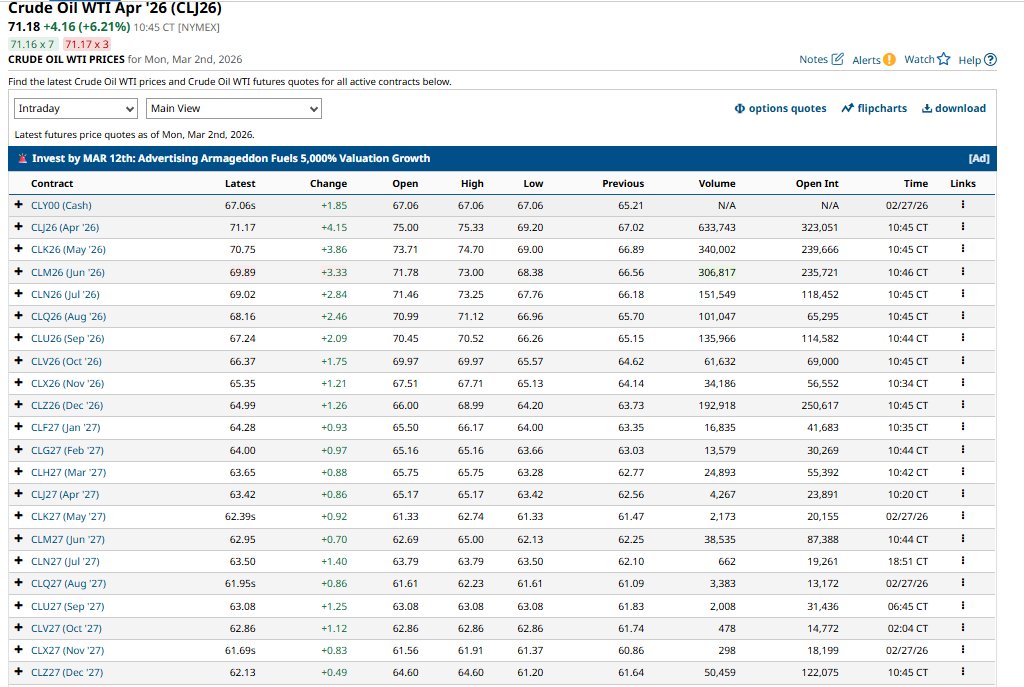This screenshot has height=687, width=1024.
Task: Open the CLM27 (Jun '27) contract link
Action: 68,539
